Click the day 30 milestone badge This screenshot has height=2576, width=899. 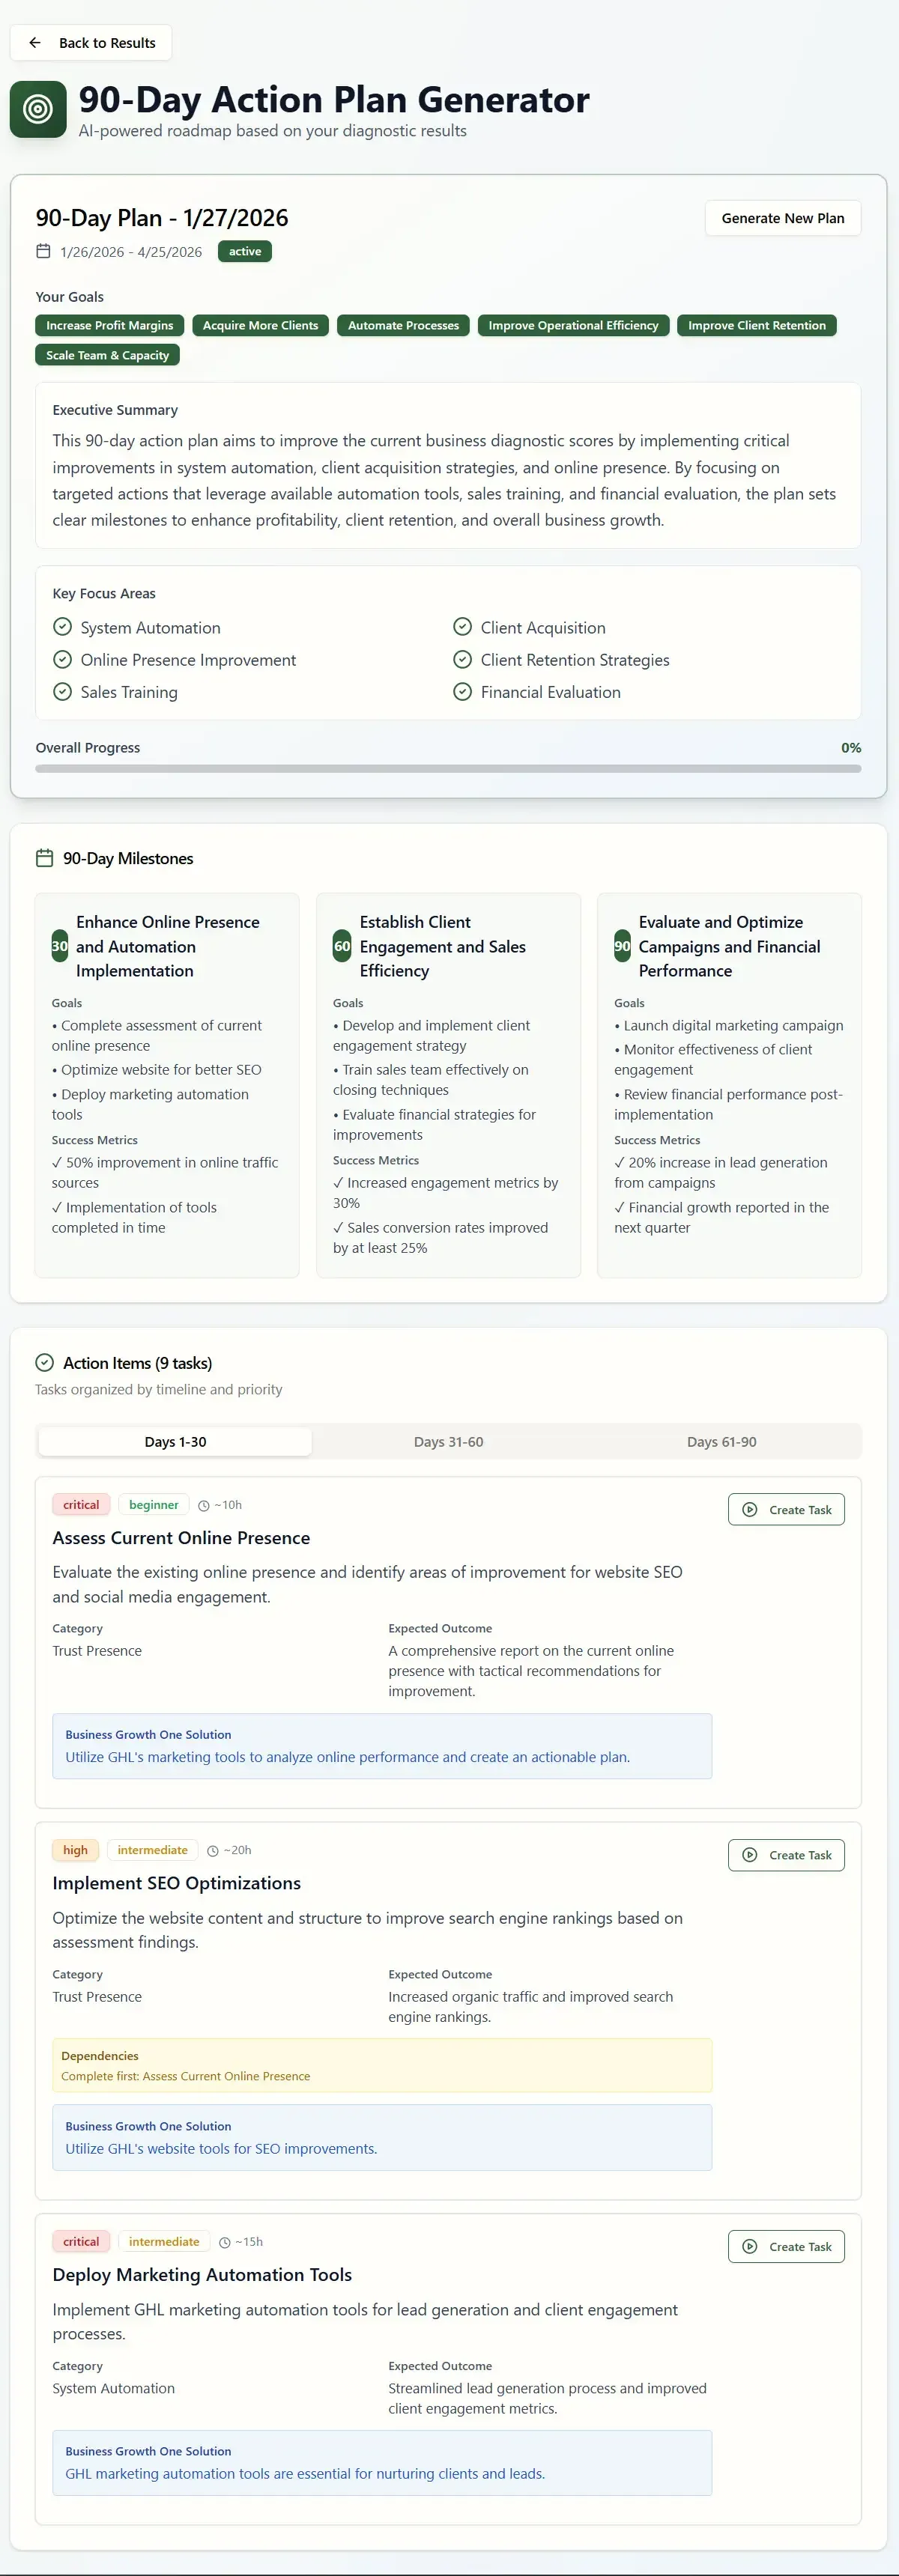[60, 946]
